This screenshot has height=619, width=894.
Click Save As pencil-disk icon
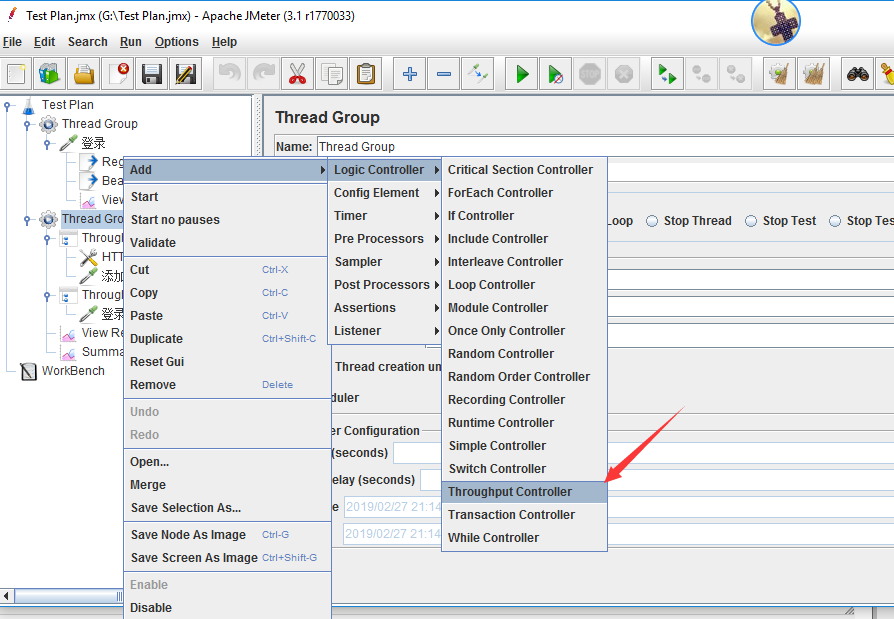click(x=186, y=74)
